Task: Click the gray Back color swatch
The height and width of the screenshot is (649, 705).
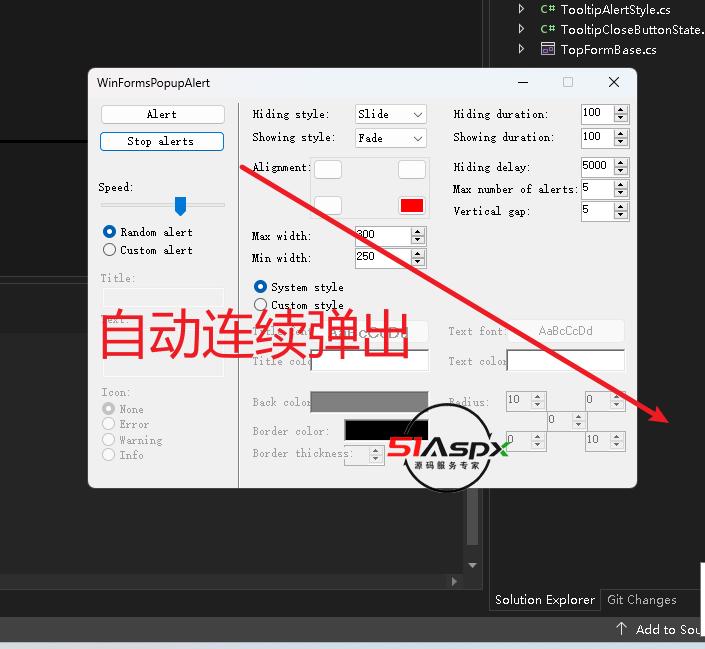Action: (x=369, y=402)
